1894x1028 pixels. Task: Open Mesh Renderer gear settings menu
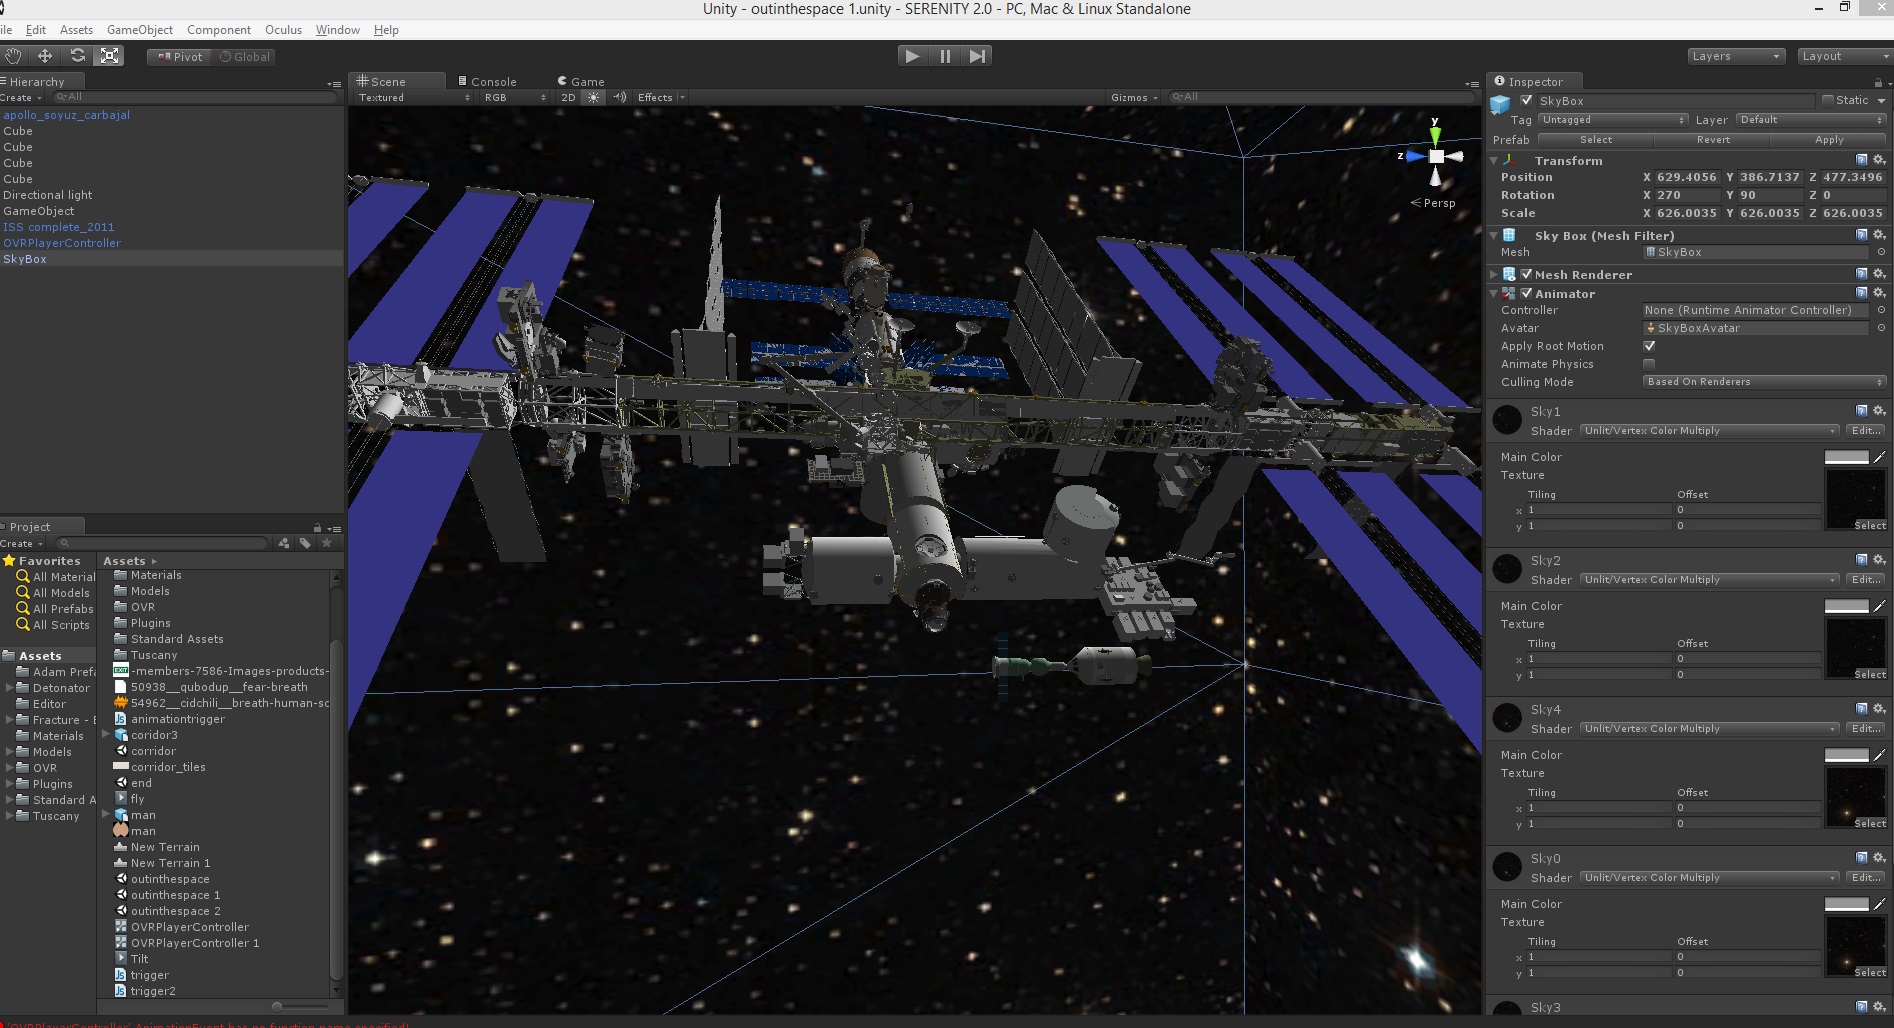1879,274
